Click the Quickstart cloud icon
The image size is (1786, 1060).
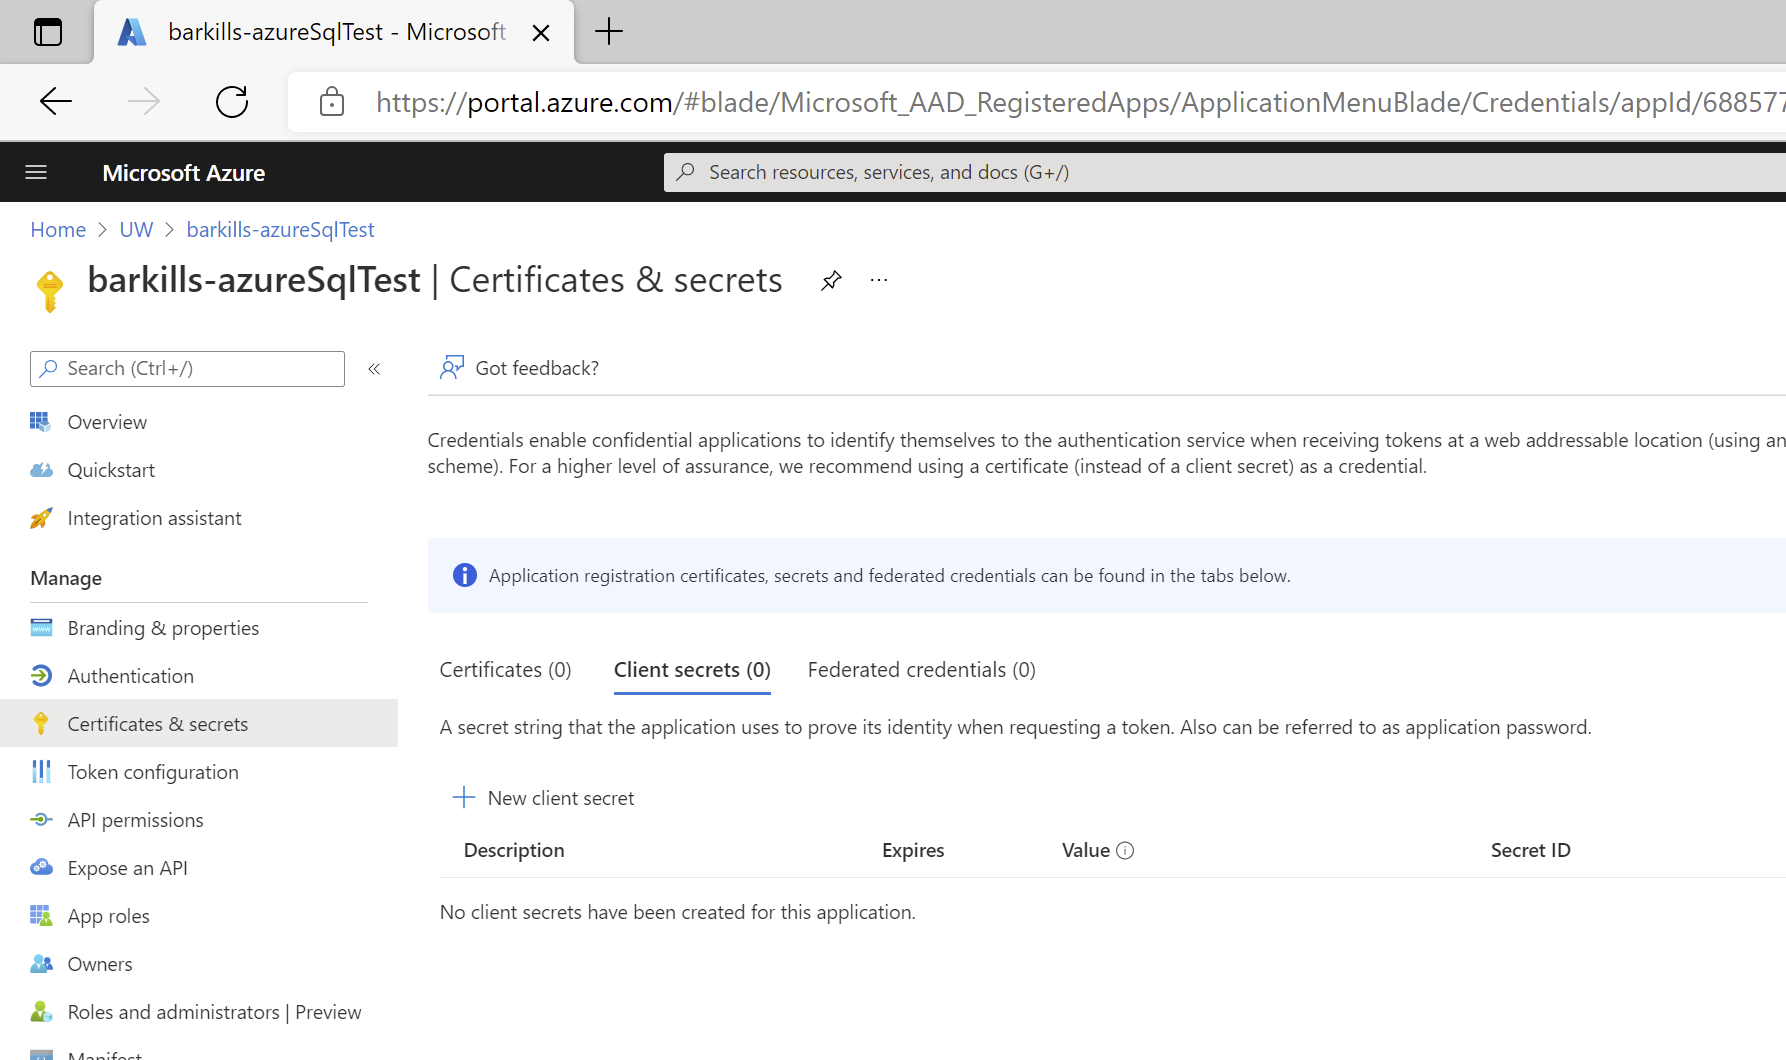click(41, 470)
